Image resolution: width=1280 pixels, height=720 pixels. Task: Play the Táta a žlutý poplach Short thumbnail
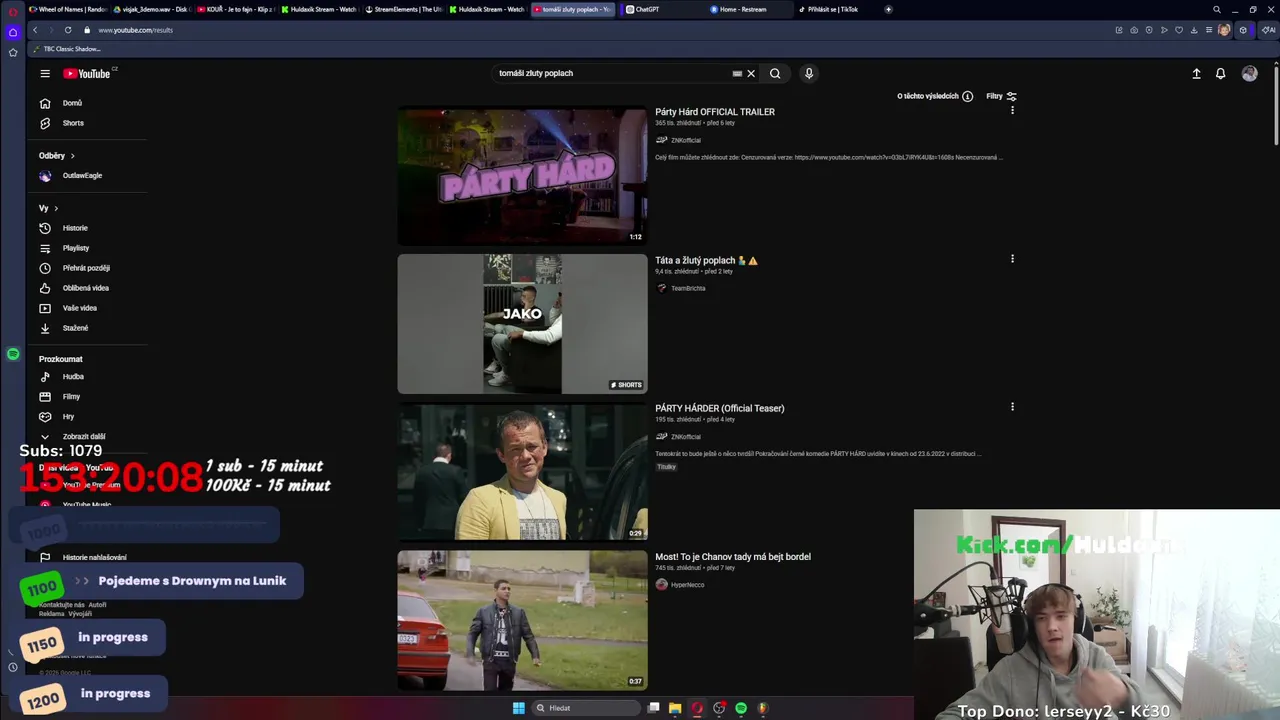click(x=523, y=324)
